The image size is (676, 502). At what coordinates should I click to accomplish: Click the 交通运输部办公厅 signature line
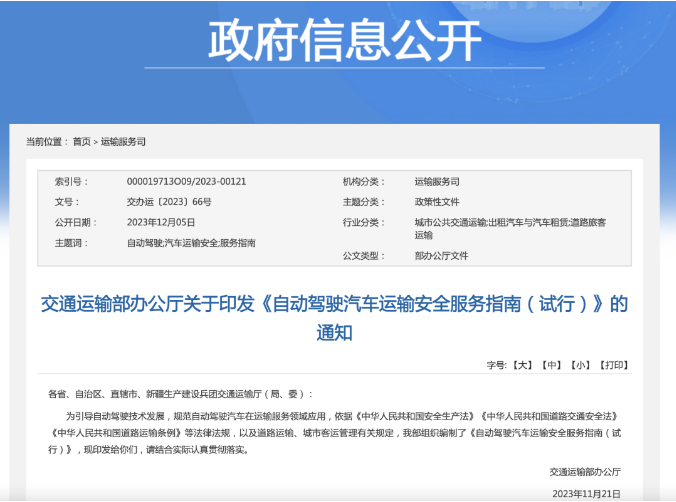coord(585,471)
